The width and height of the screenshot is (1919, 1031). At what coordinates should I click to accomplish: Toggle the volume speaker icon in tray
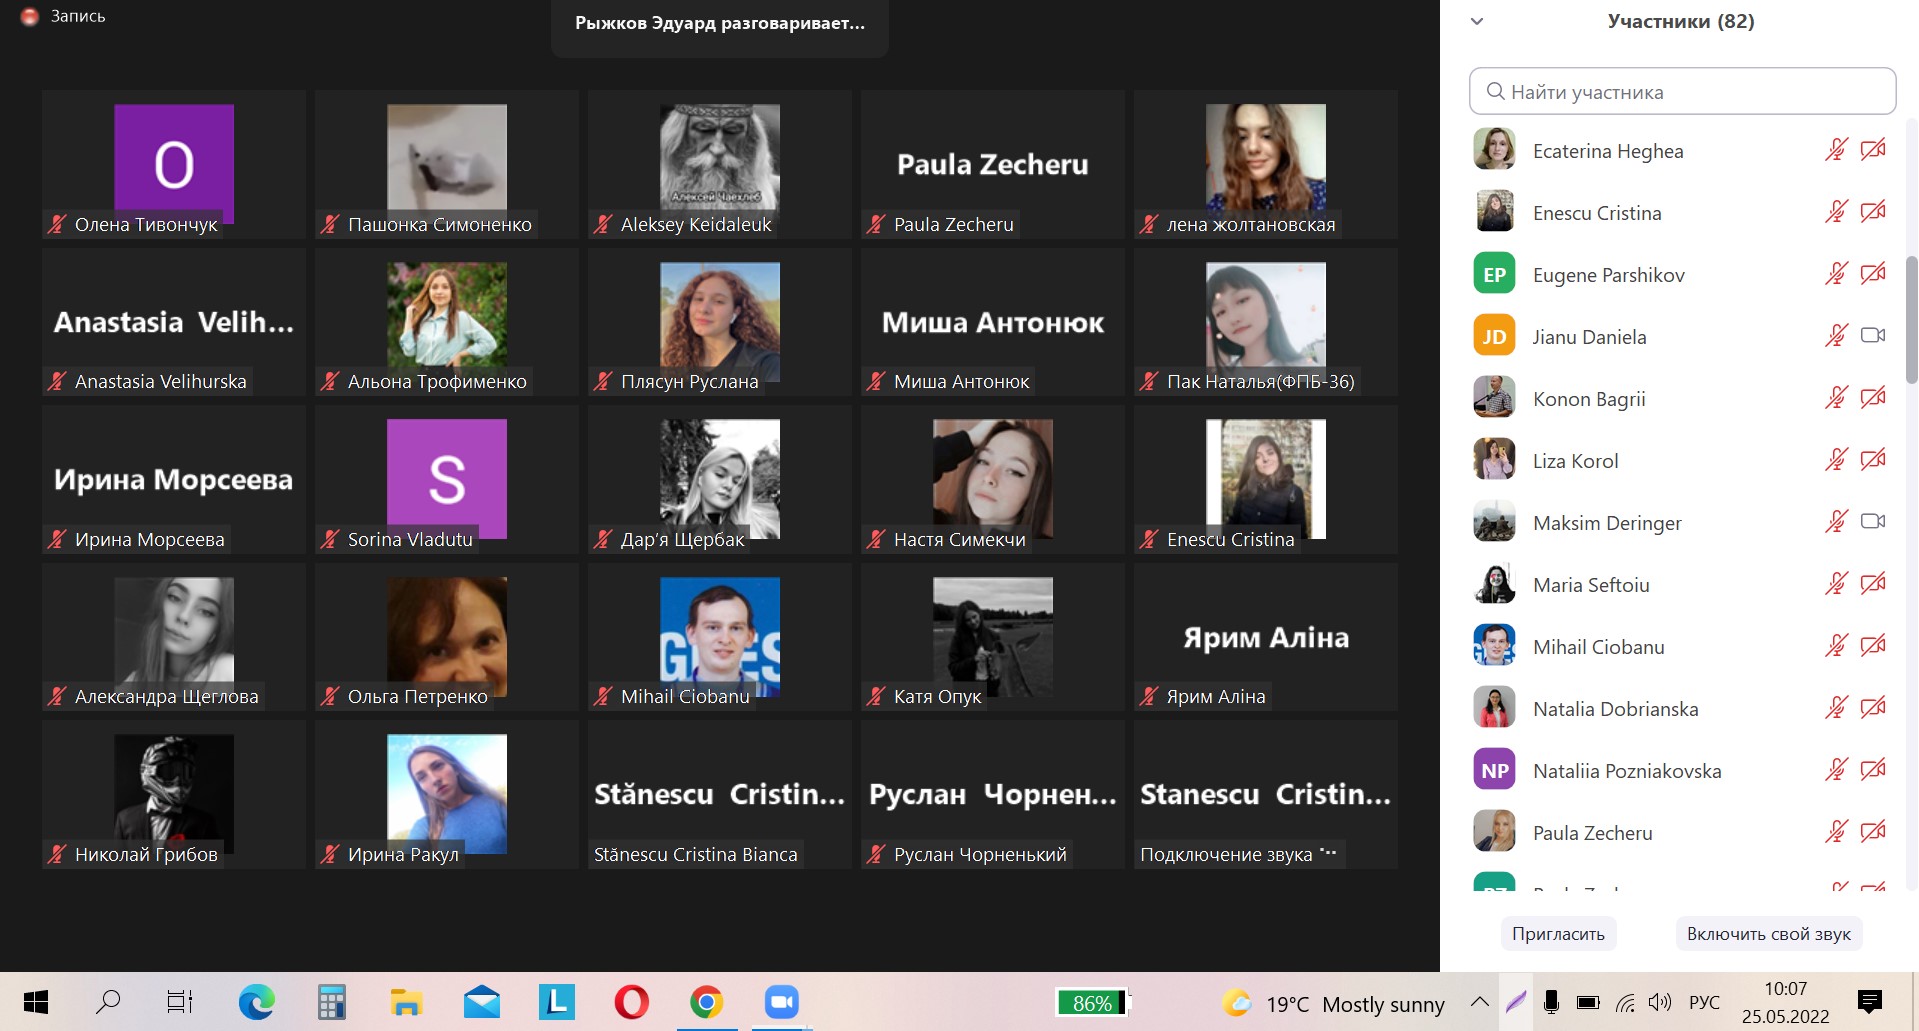[1660, 1002]
